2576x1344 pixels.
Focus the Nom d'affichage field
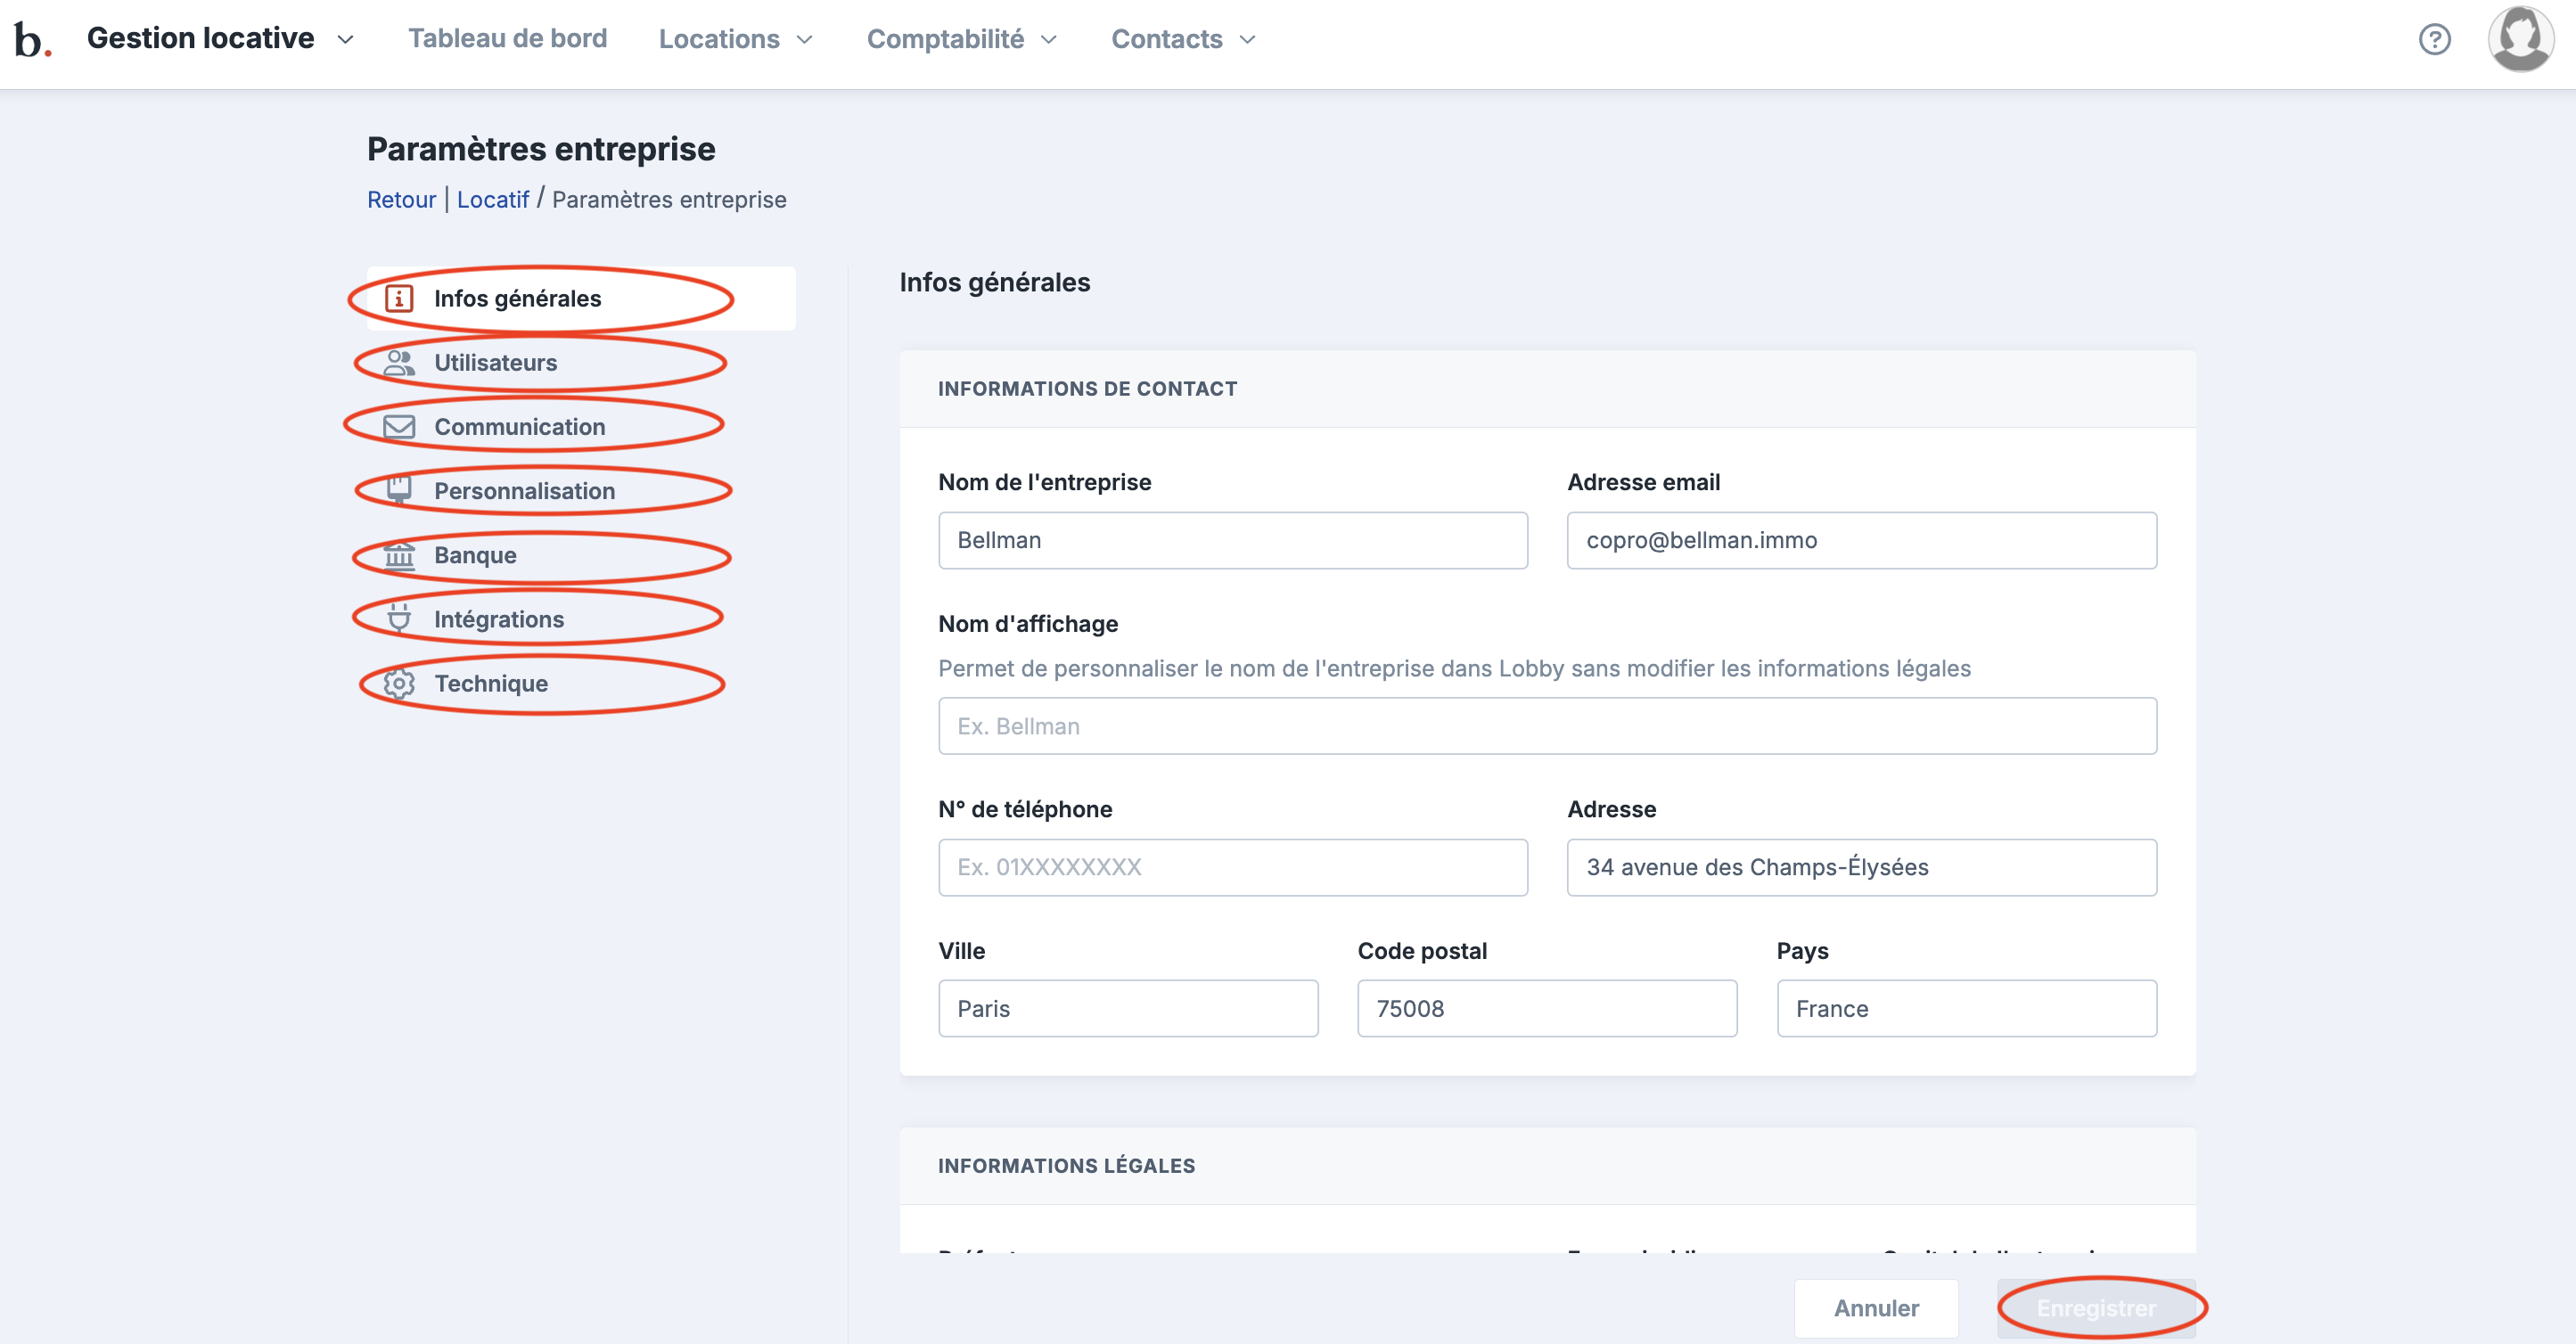(x=1546, y=726)
